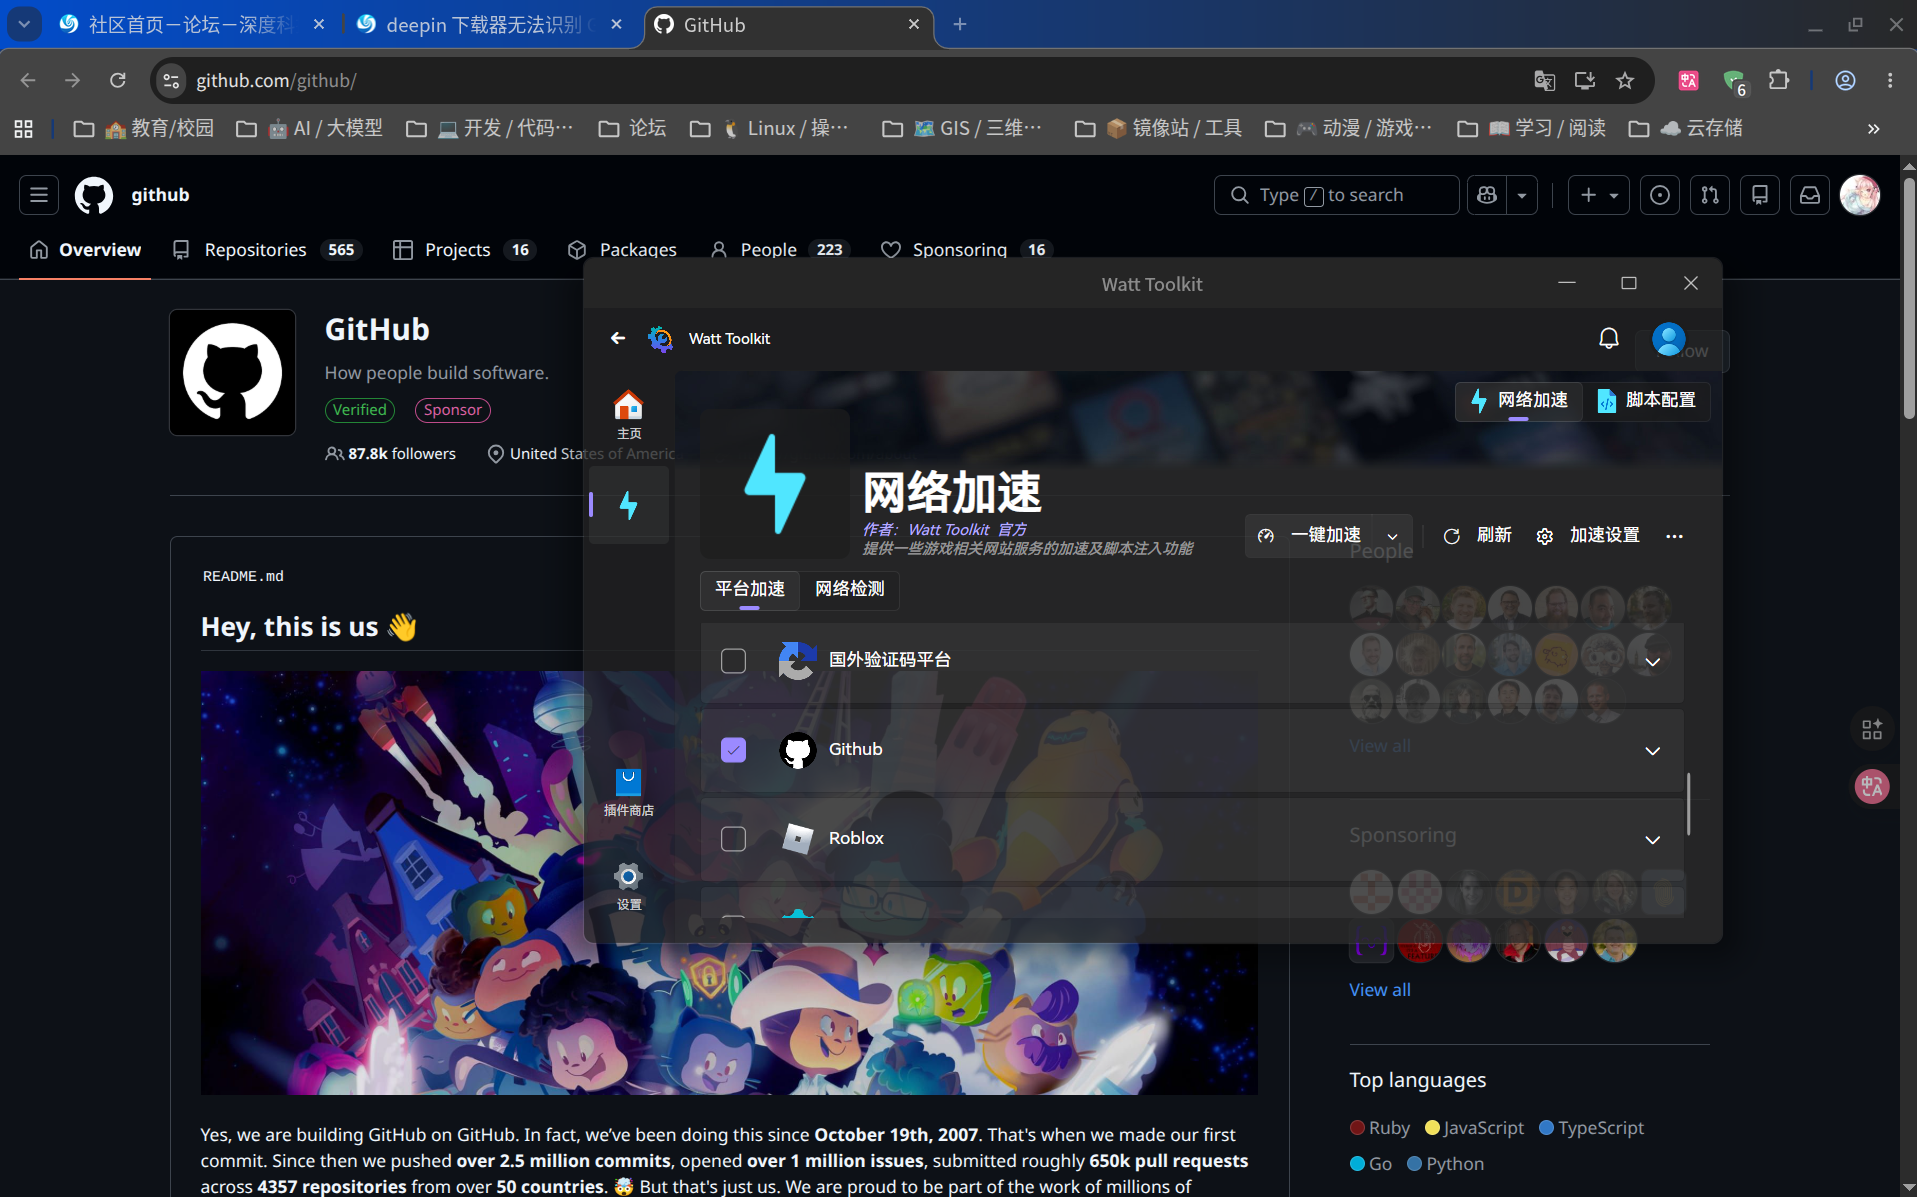This screenshot has width=1917, height=1197.
Task: Click GitHub search input field
Action: pos(1336,195)
